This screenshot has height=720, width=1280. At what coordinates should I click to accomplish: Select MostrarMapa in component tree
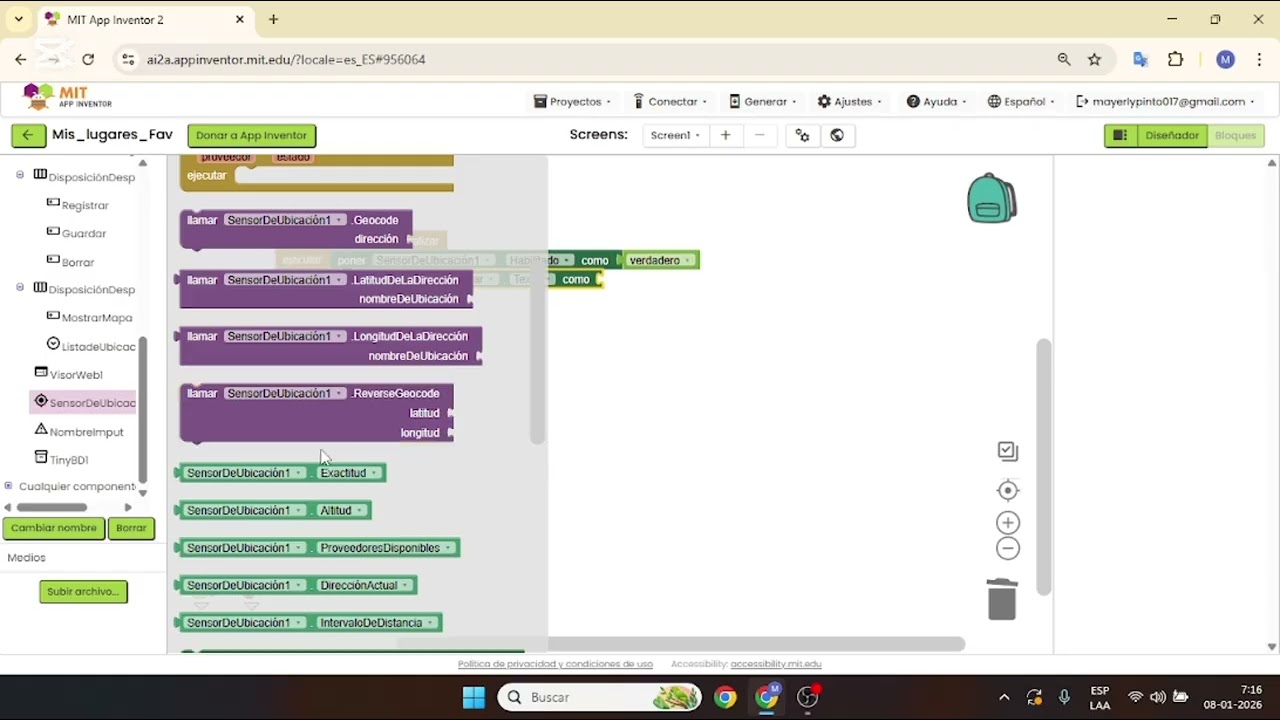pyautogui.click(x=97, y=317)
